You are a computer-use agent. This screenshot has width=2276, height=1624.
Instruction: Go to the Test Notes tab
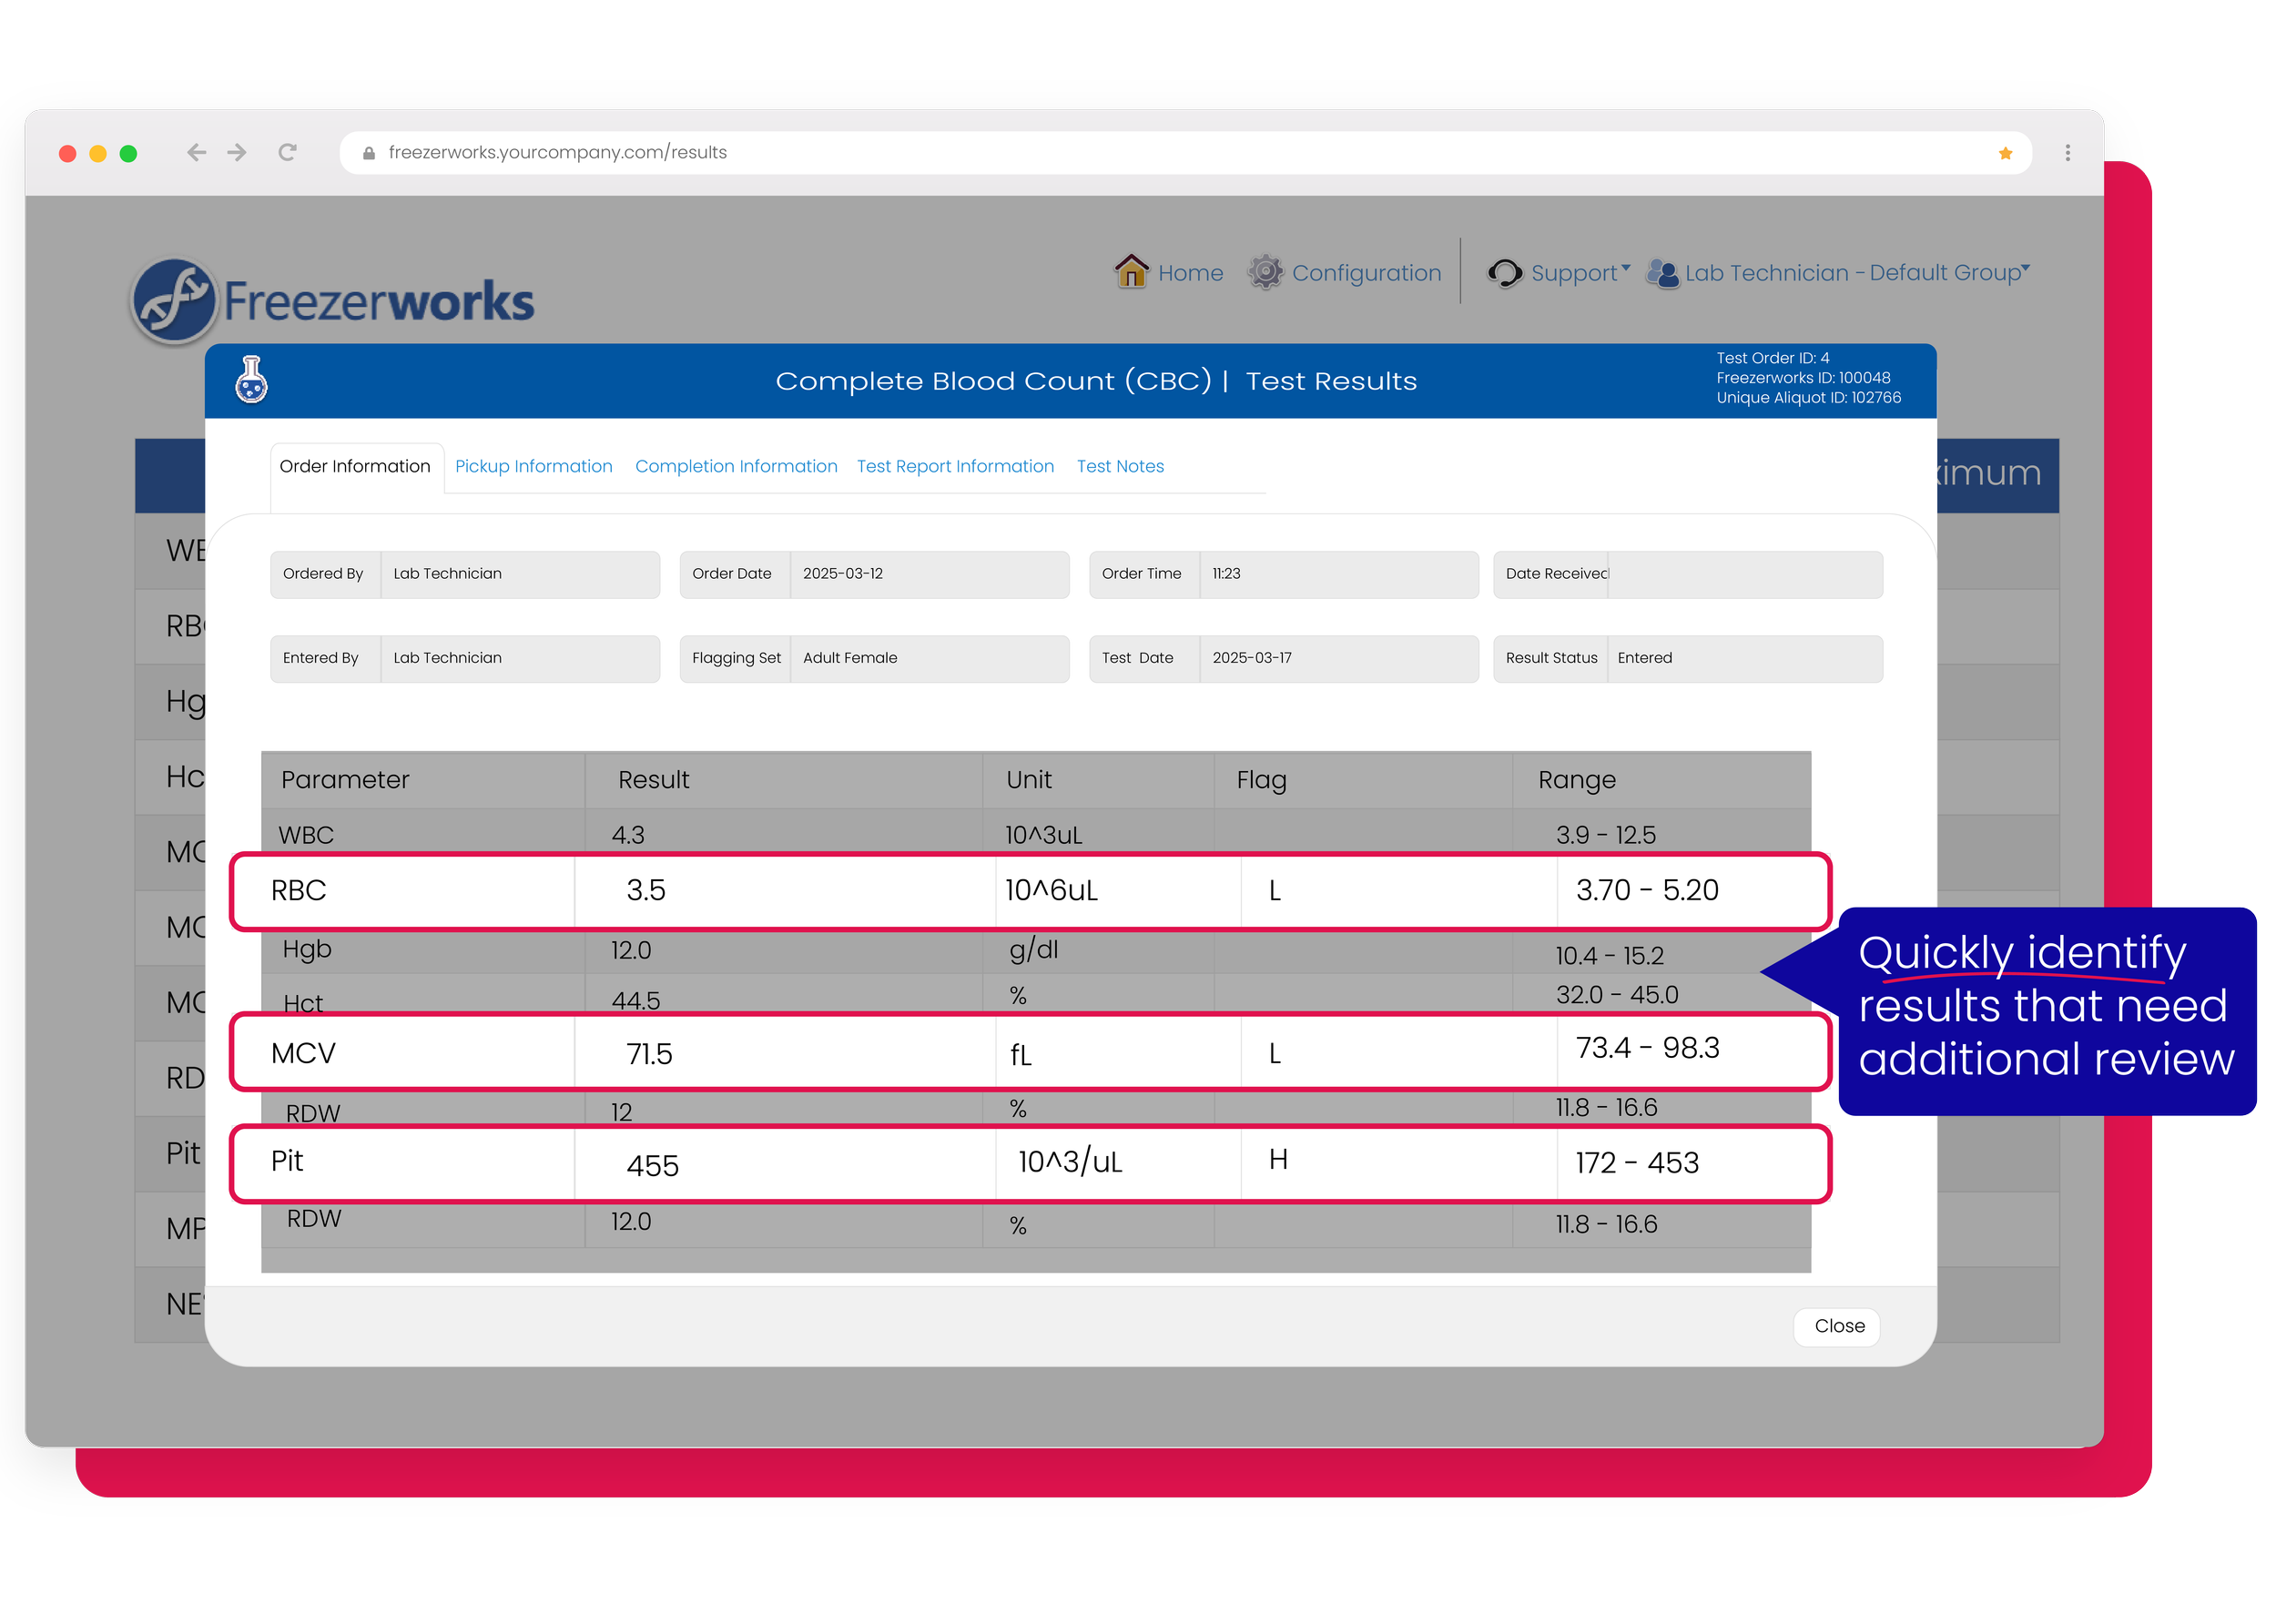pyautogui.click(x=1120, y=466)
